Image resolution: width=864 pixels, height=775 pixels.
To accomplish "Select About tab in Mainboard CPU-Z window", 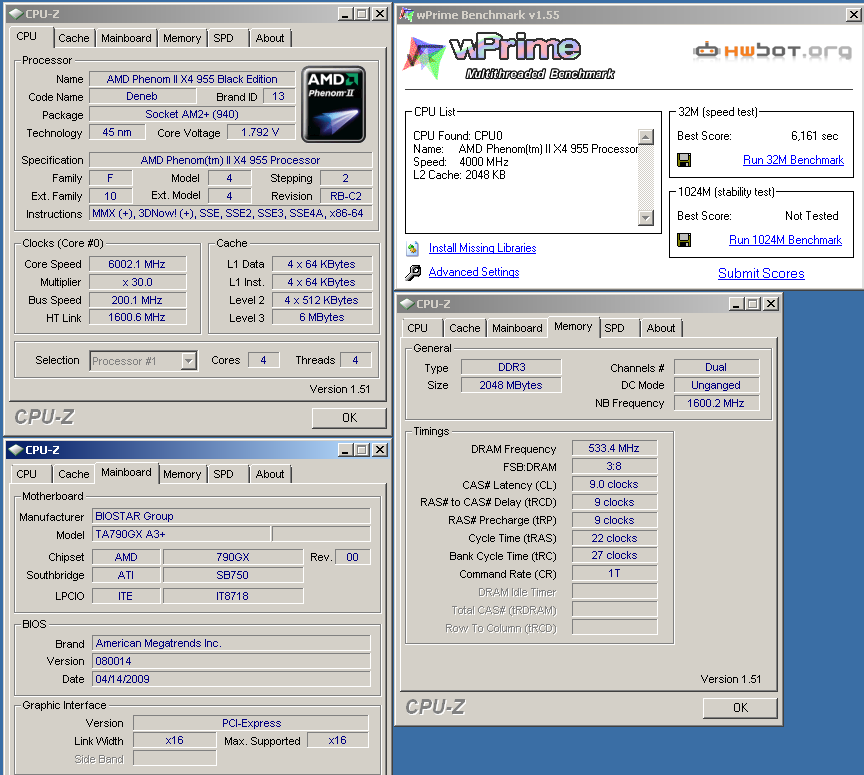I will click(269, 474).
